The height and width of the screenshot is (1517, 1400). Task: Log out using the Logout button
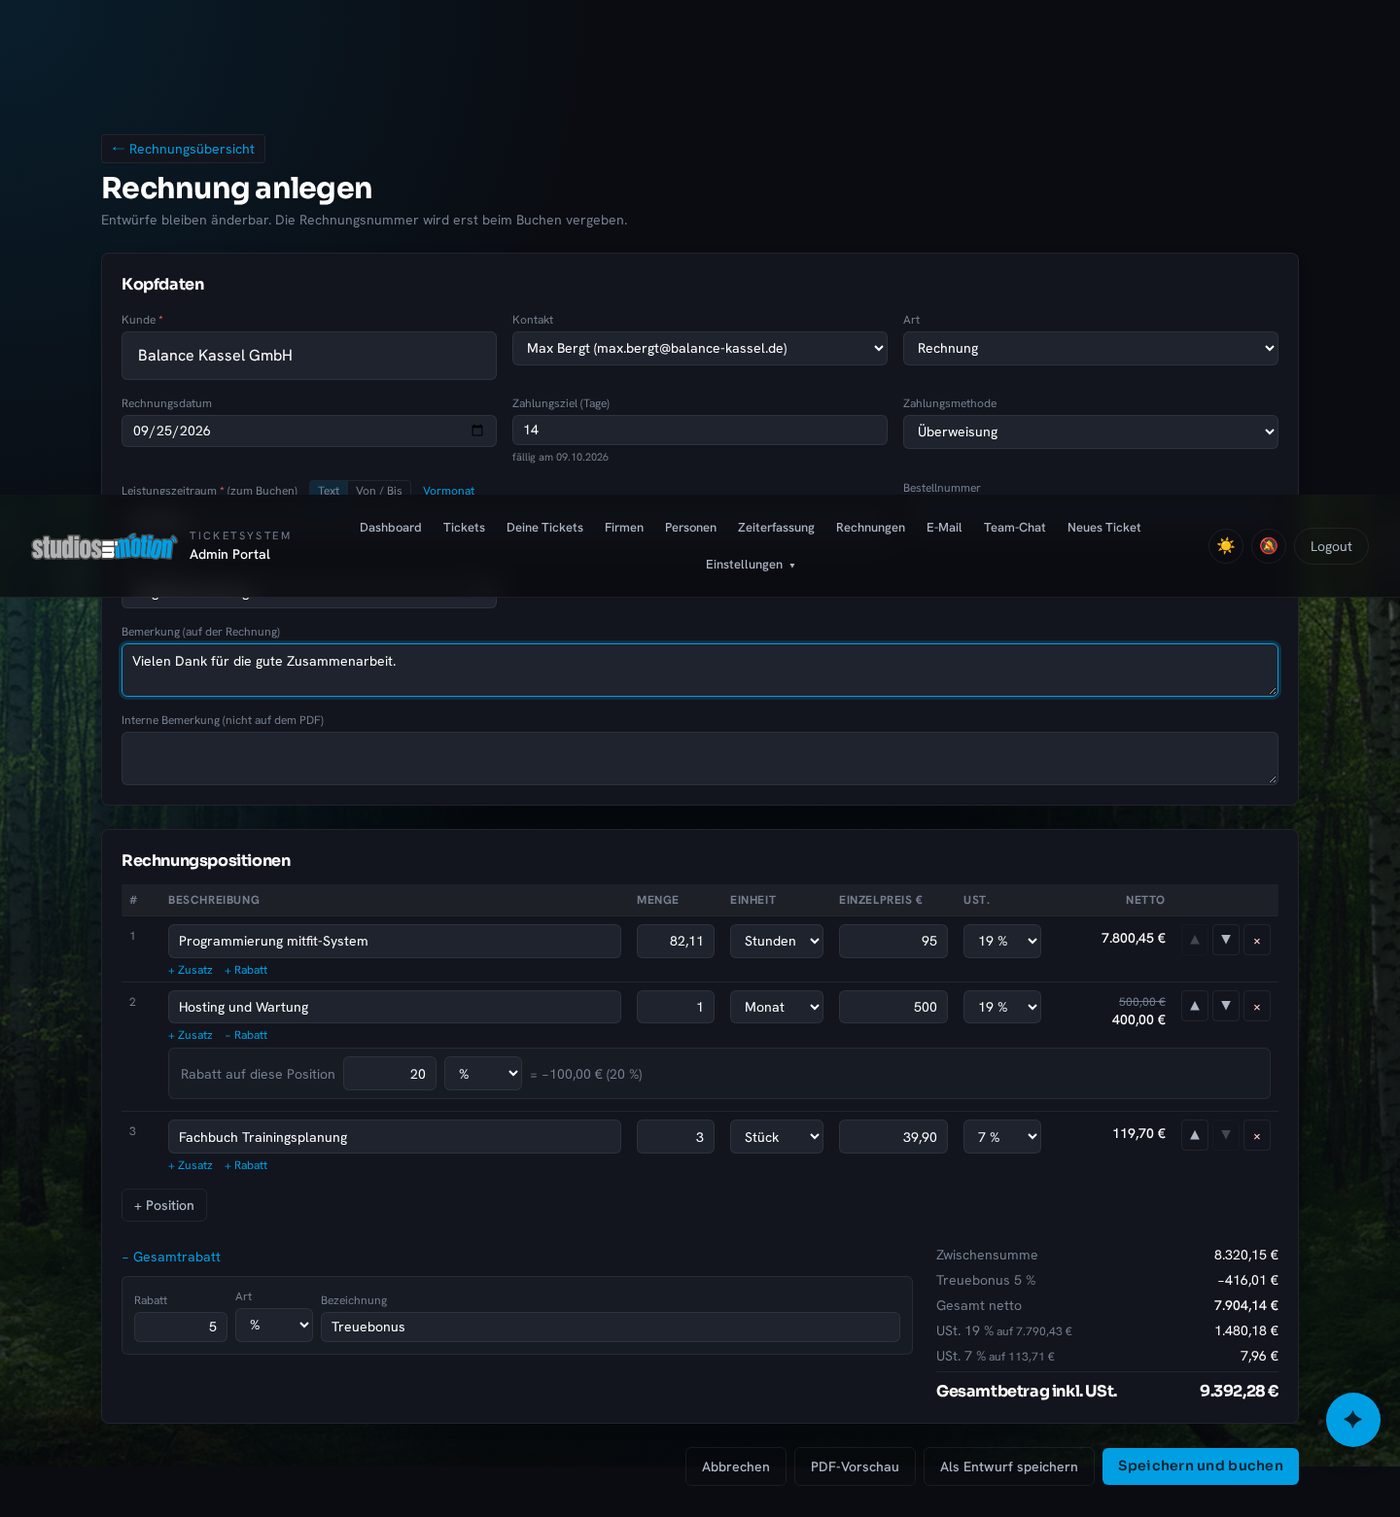pyautogui.click(x=1330, y=546)
